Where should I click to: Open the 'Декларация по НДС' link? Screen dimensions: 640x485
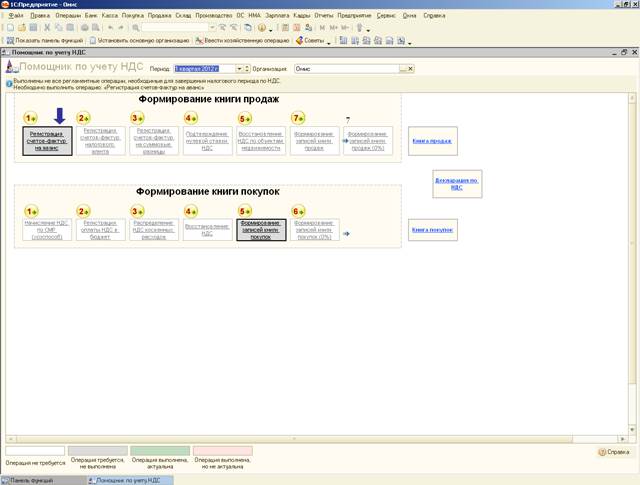pyautogui.click(x=456, y=182)
